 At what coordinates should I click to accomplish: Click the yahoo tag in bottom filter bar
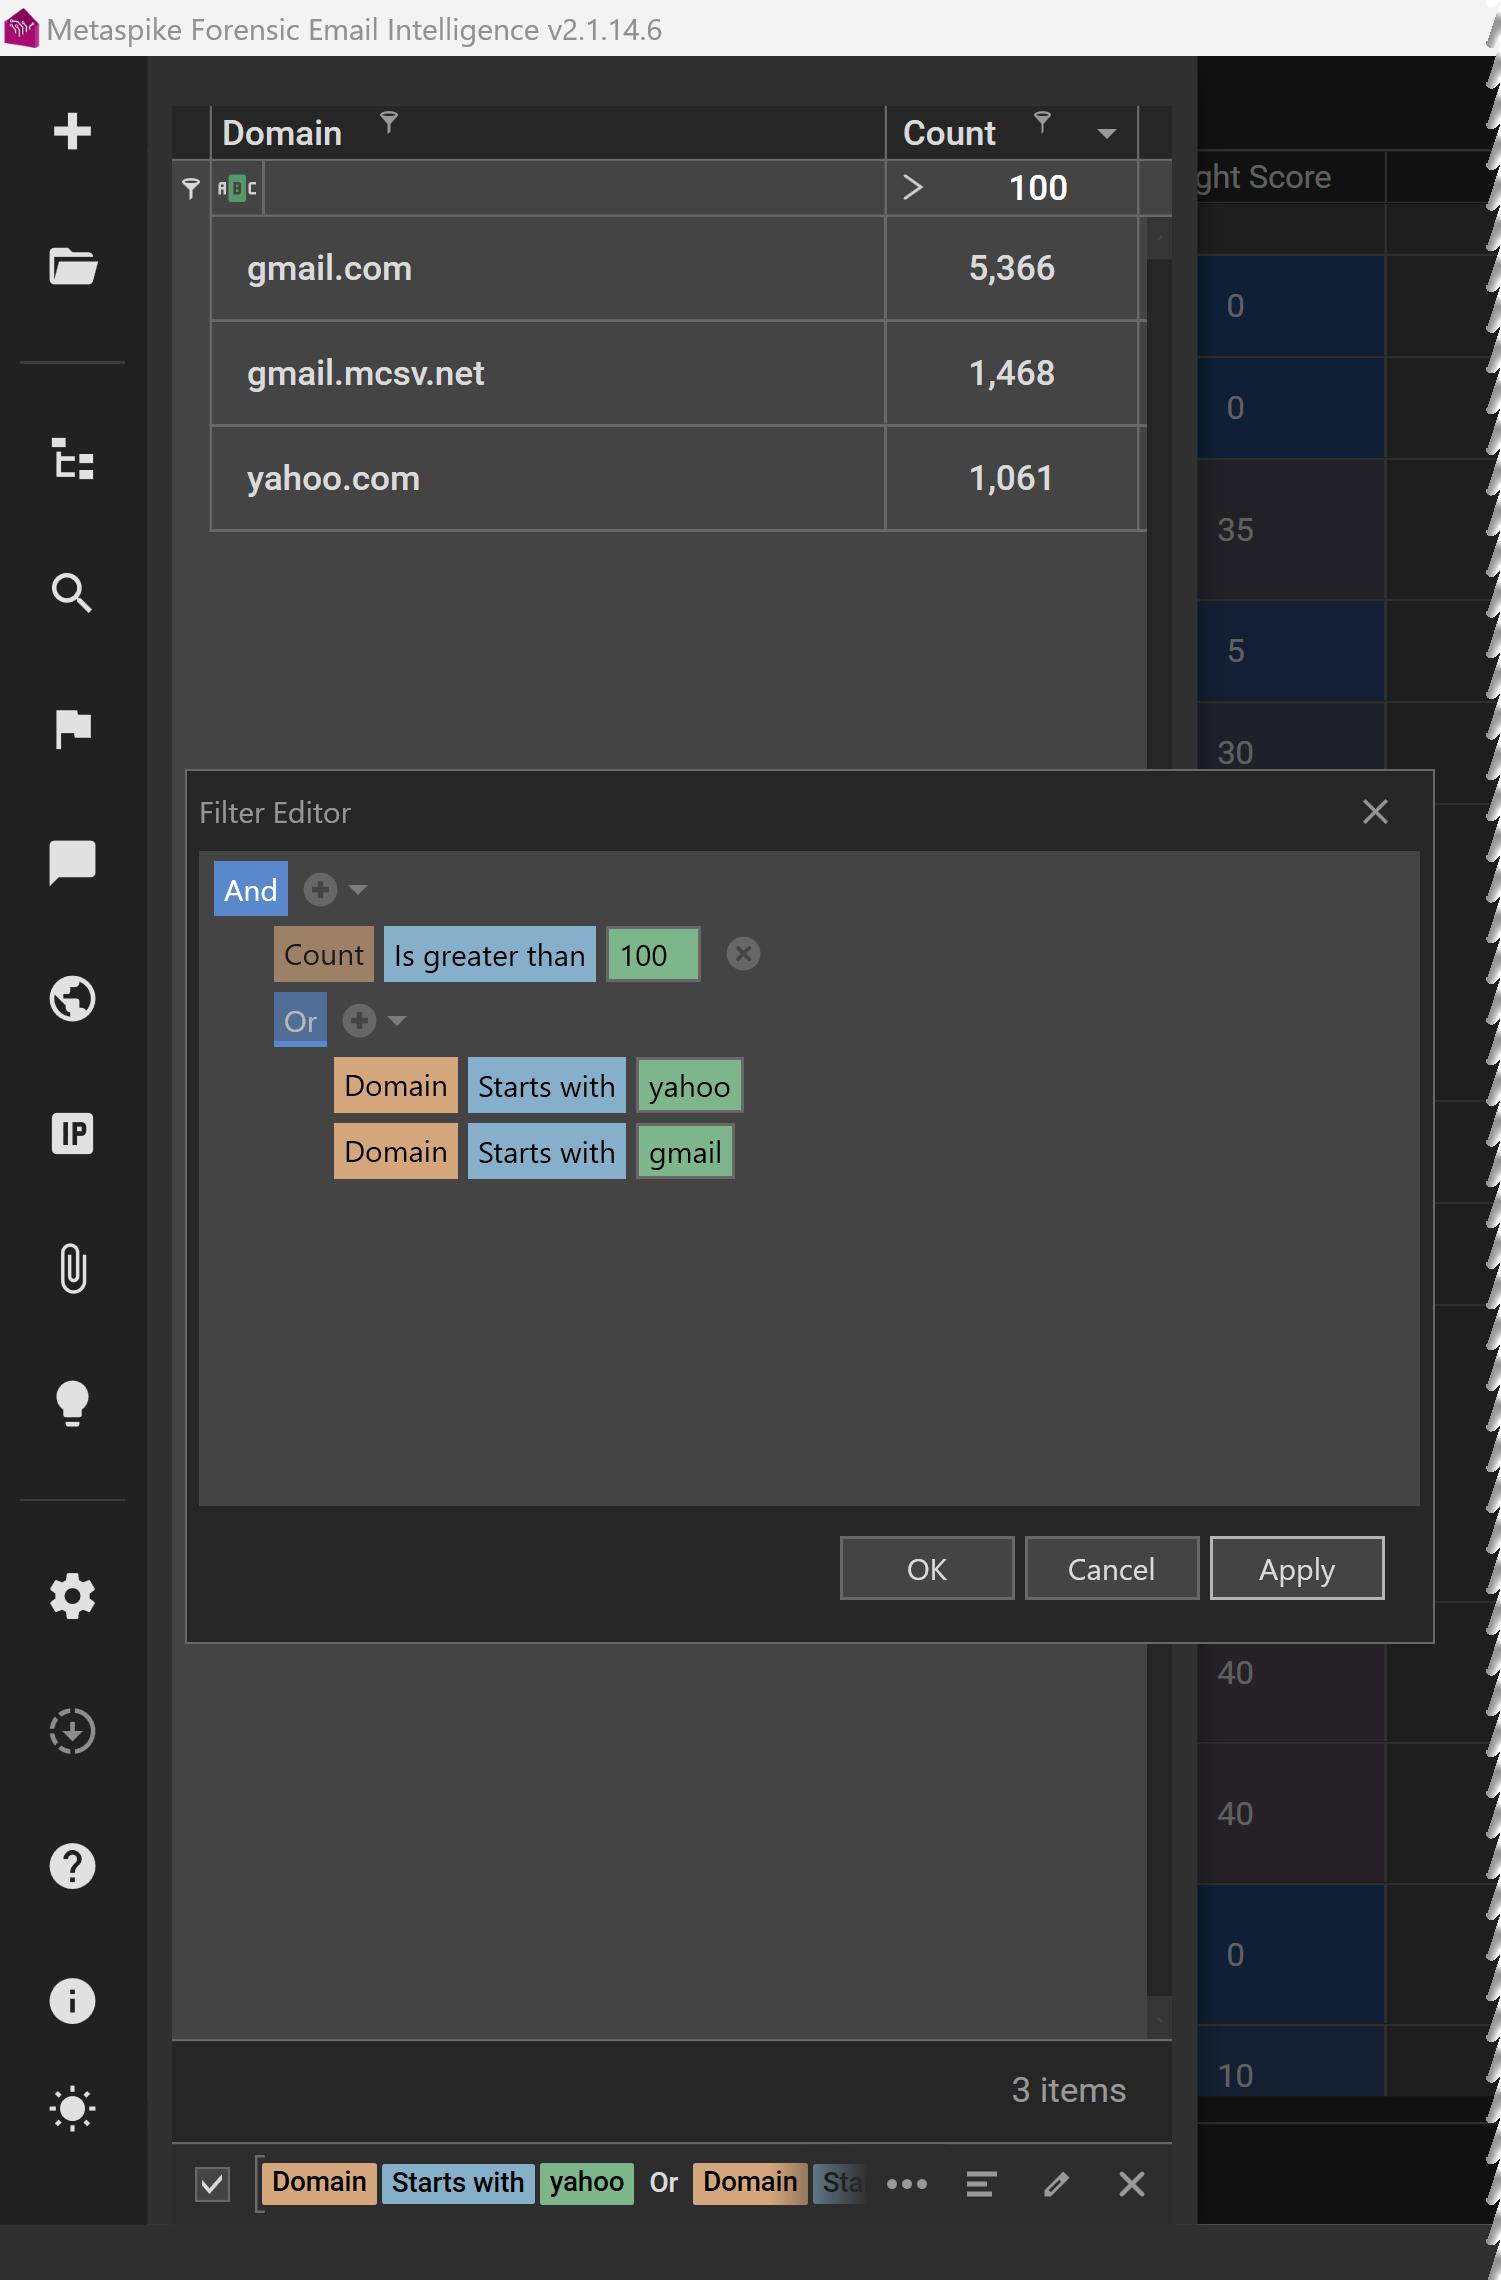pos(587,2182)
